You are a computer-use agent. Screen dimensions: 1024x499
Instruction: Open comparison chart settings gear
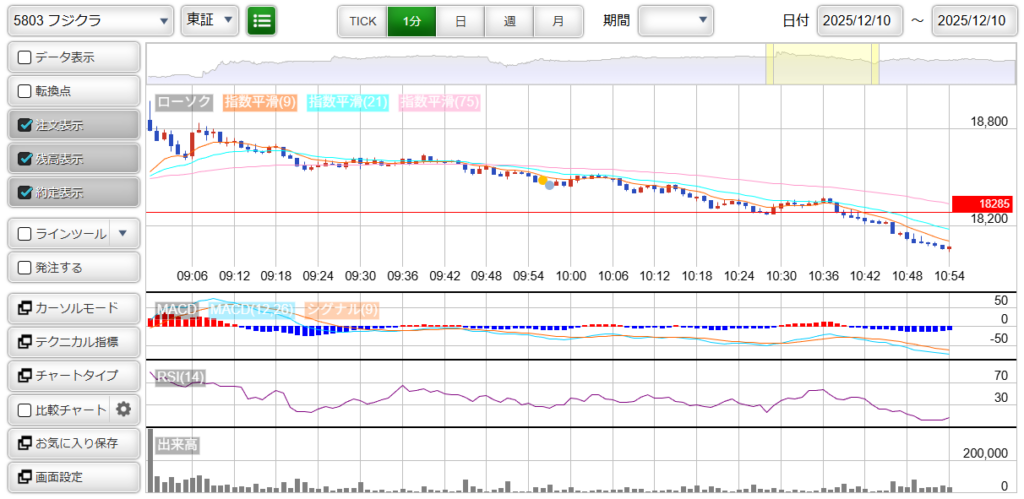124,409
